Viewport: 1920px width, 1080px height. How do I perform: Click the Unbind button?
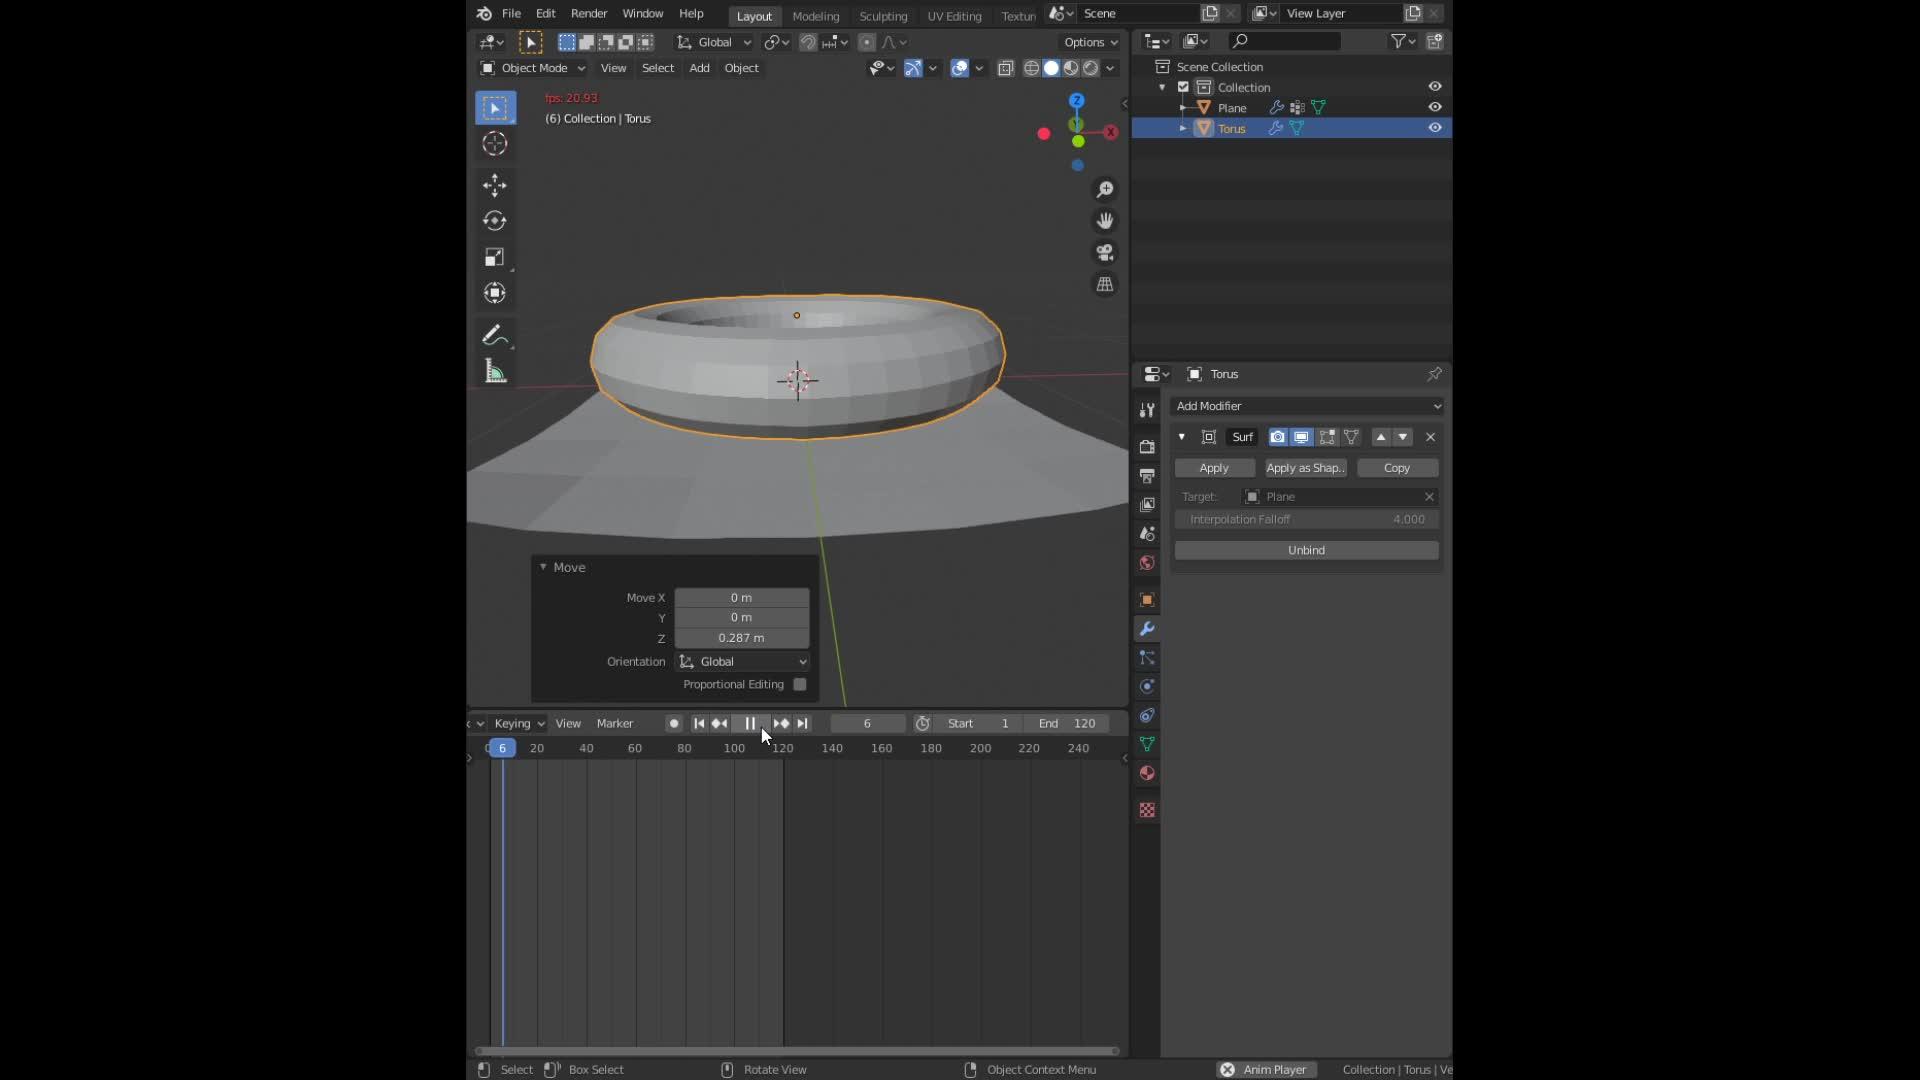(1306, 550)
